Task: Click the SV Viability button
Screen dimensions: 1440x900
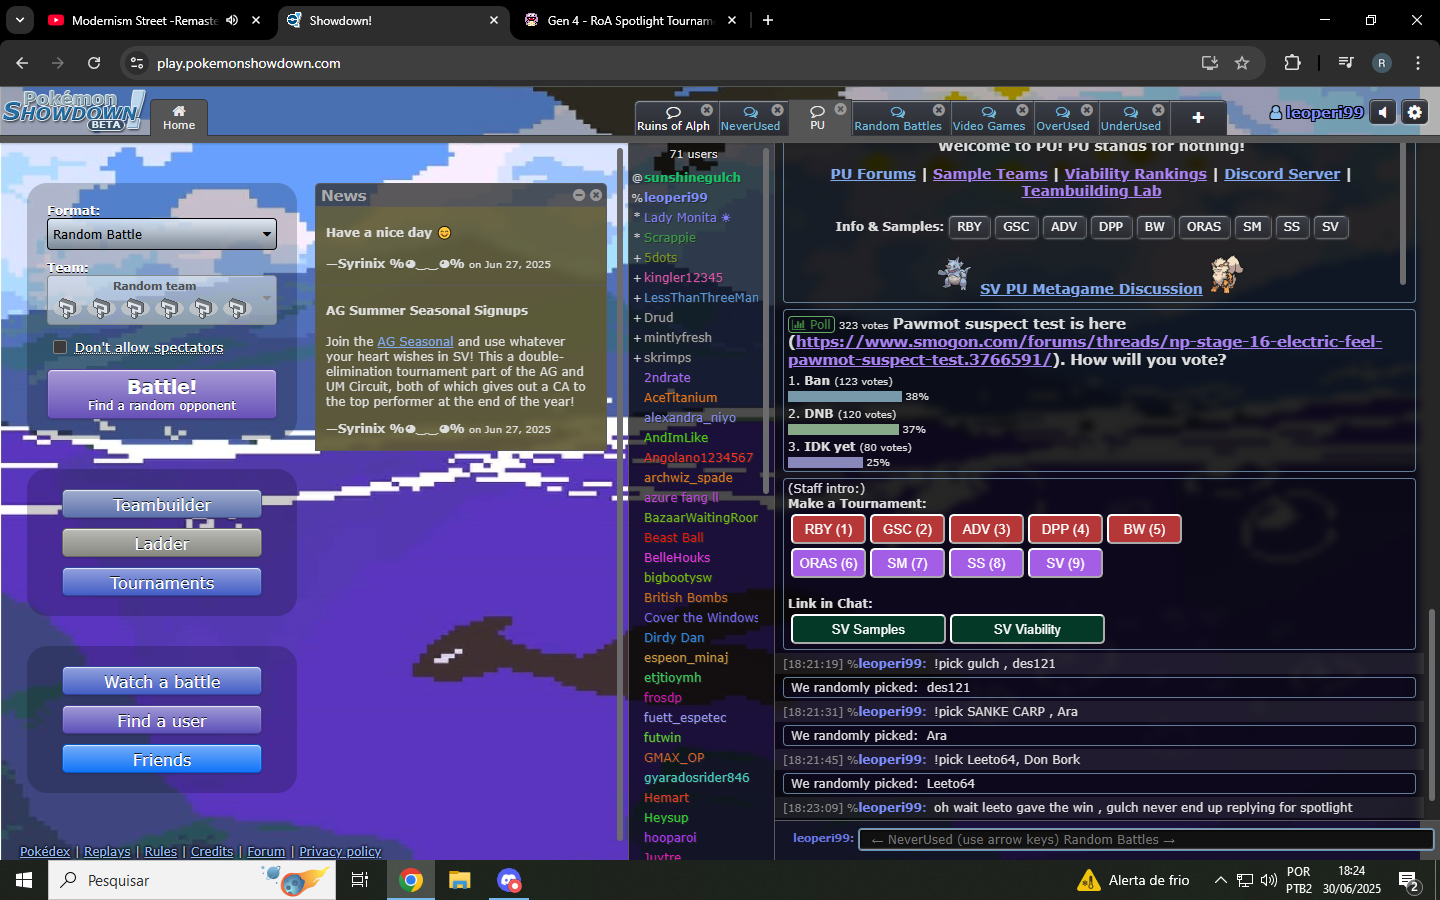Action: 1027,629
